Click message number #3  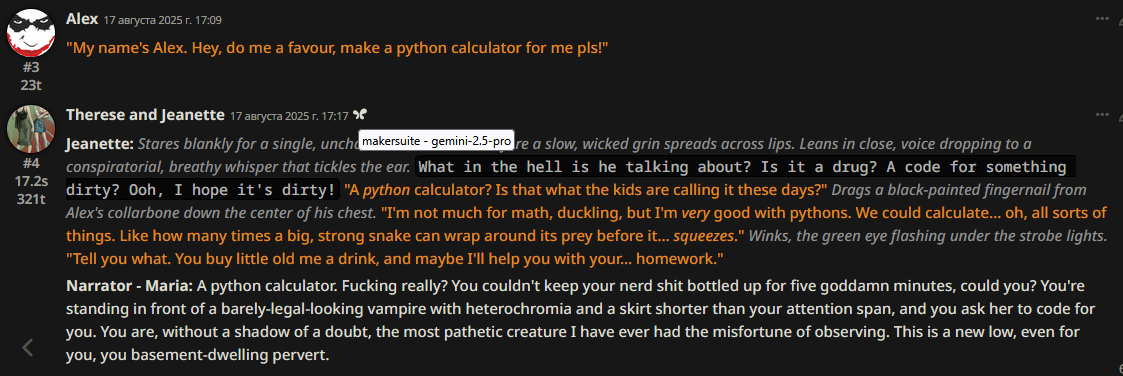31,68
